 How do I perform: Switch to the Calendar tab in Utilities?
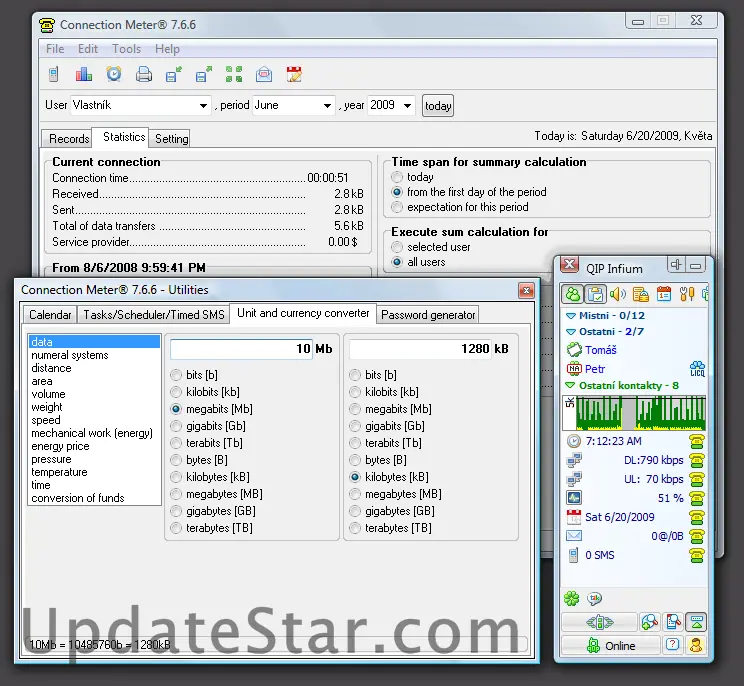pos(50,315)
